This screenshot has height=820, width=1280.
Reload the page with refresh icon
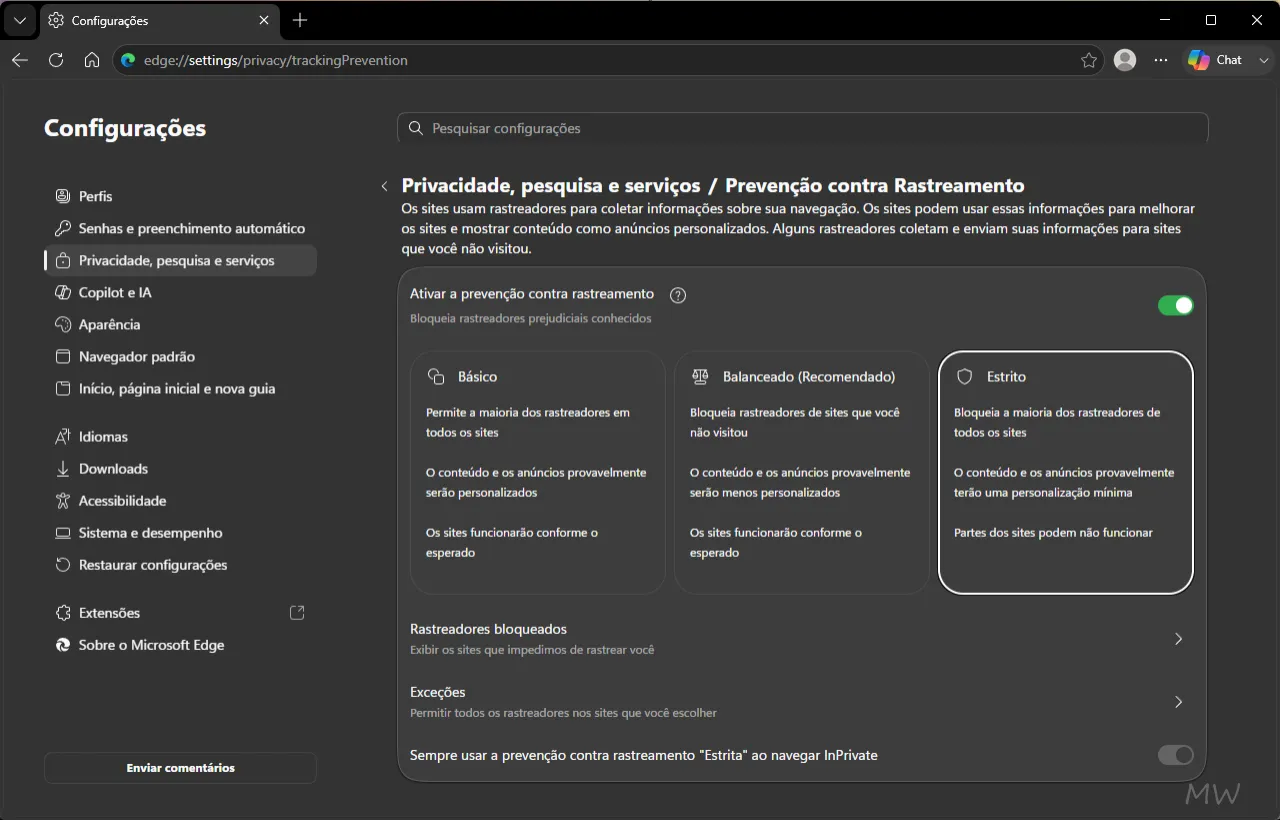point(56,60)
